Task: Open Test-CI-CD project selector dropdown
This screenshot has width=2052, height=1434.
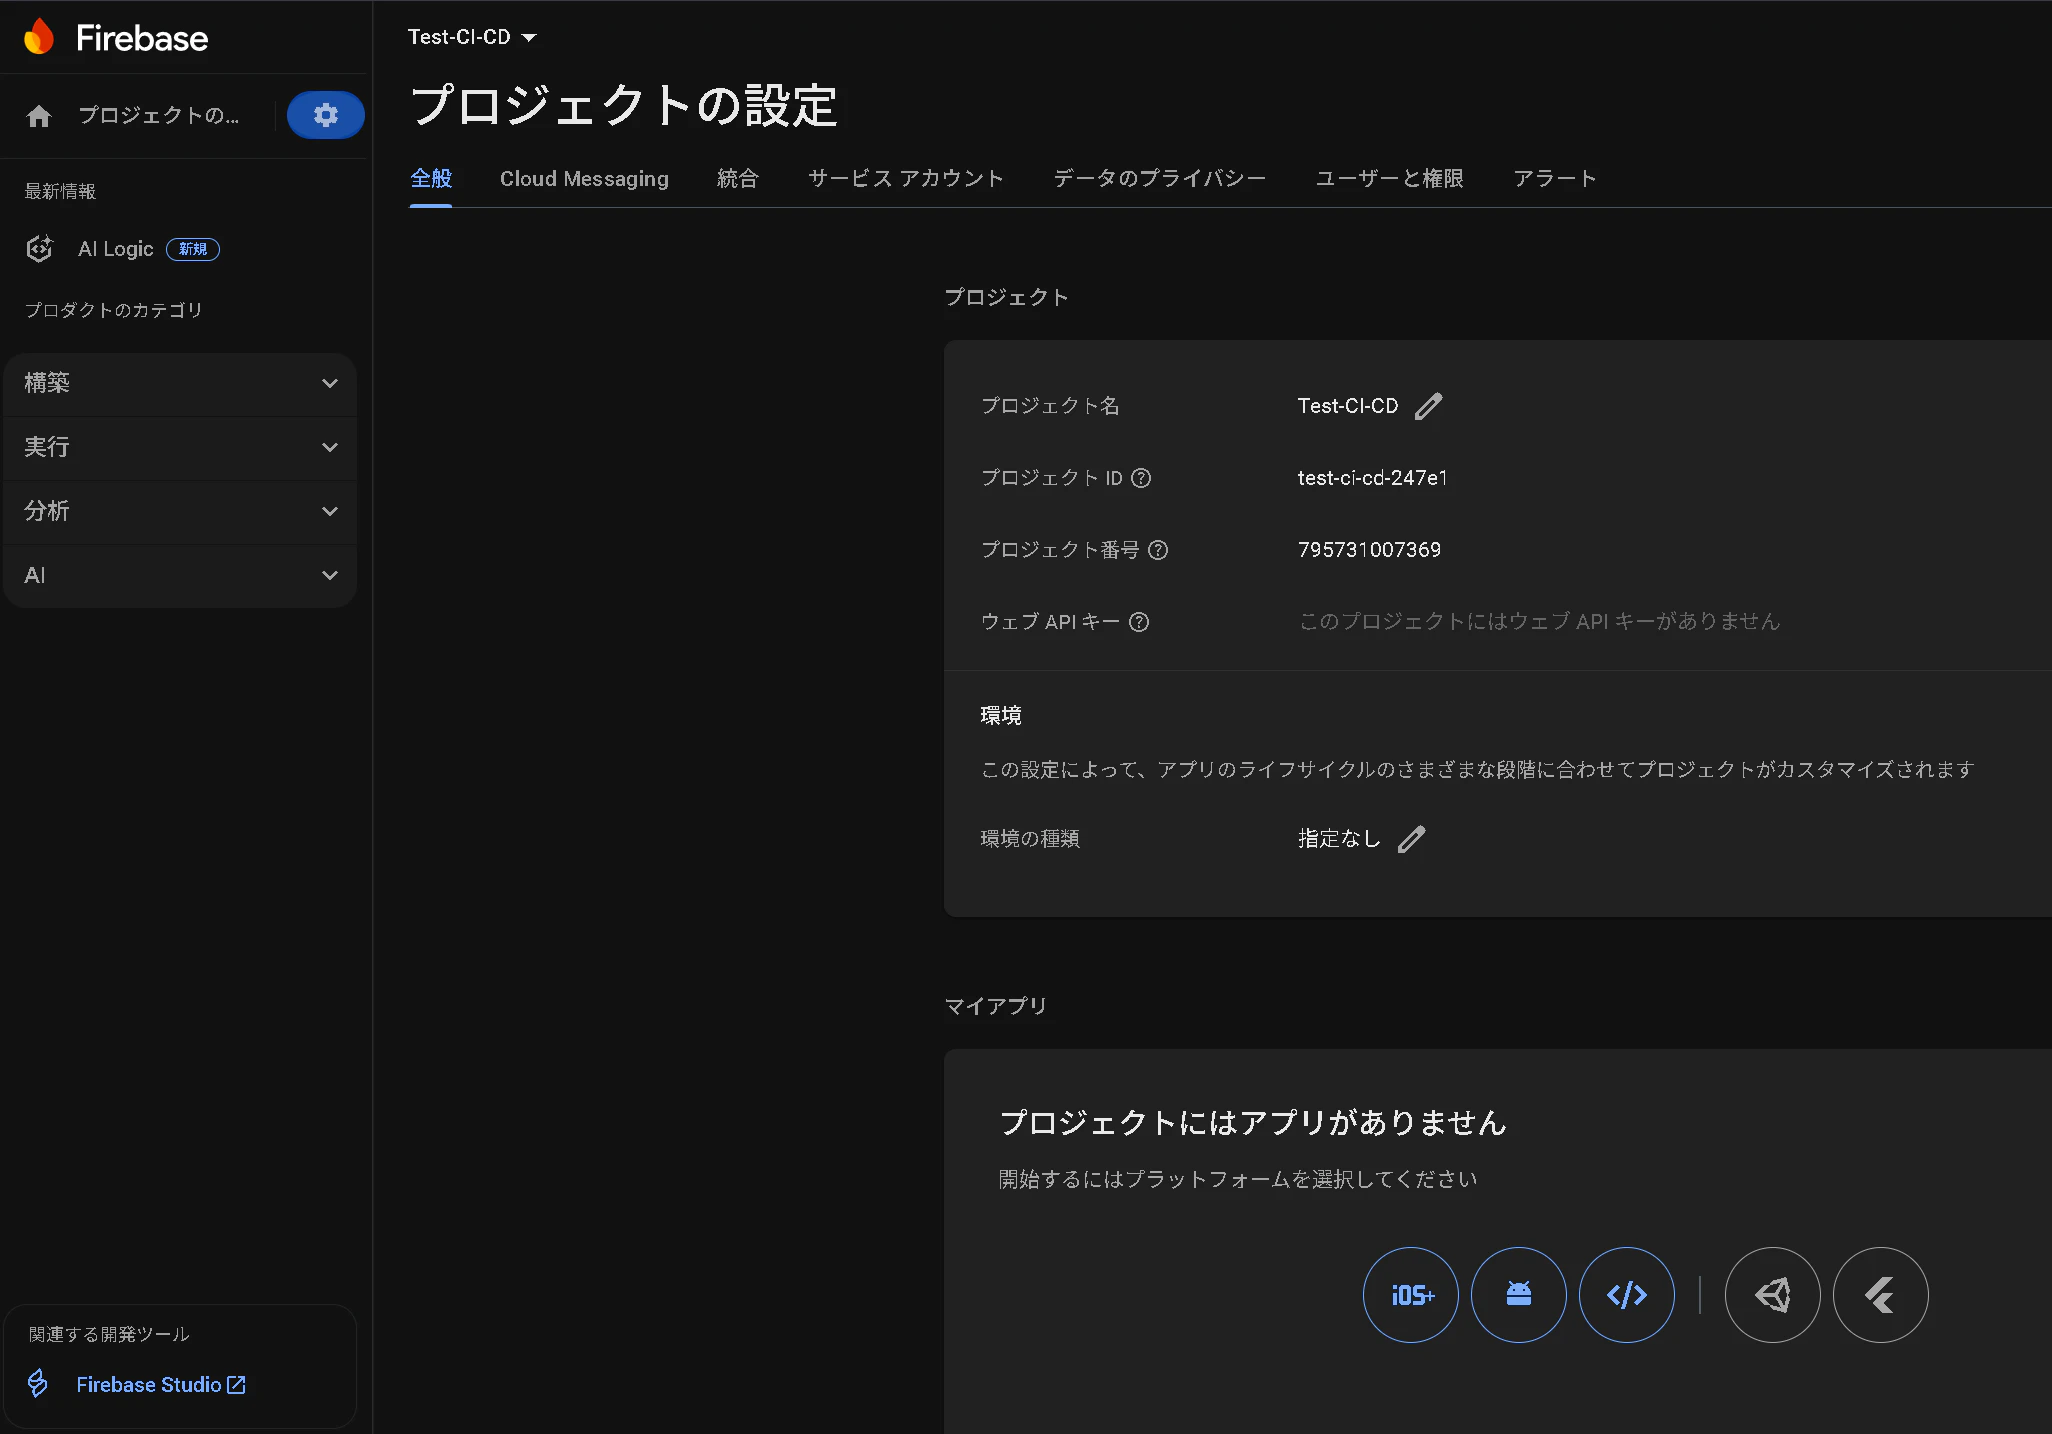Action: tap(472, 37)
